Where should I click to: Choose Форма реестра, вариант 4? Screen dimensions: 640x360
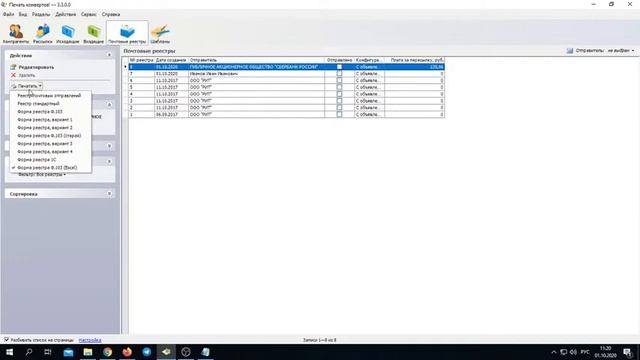click(51, 151)
